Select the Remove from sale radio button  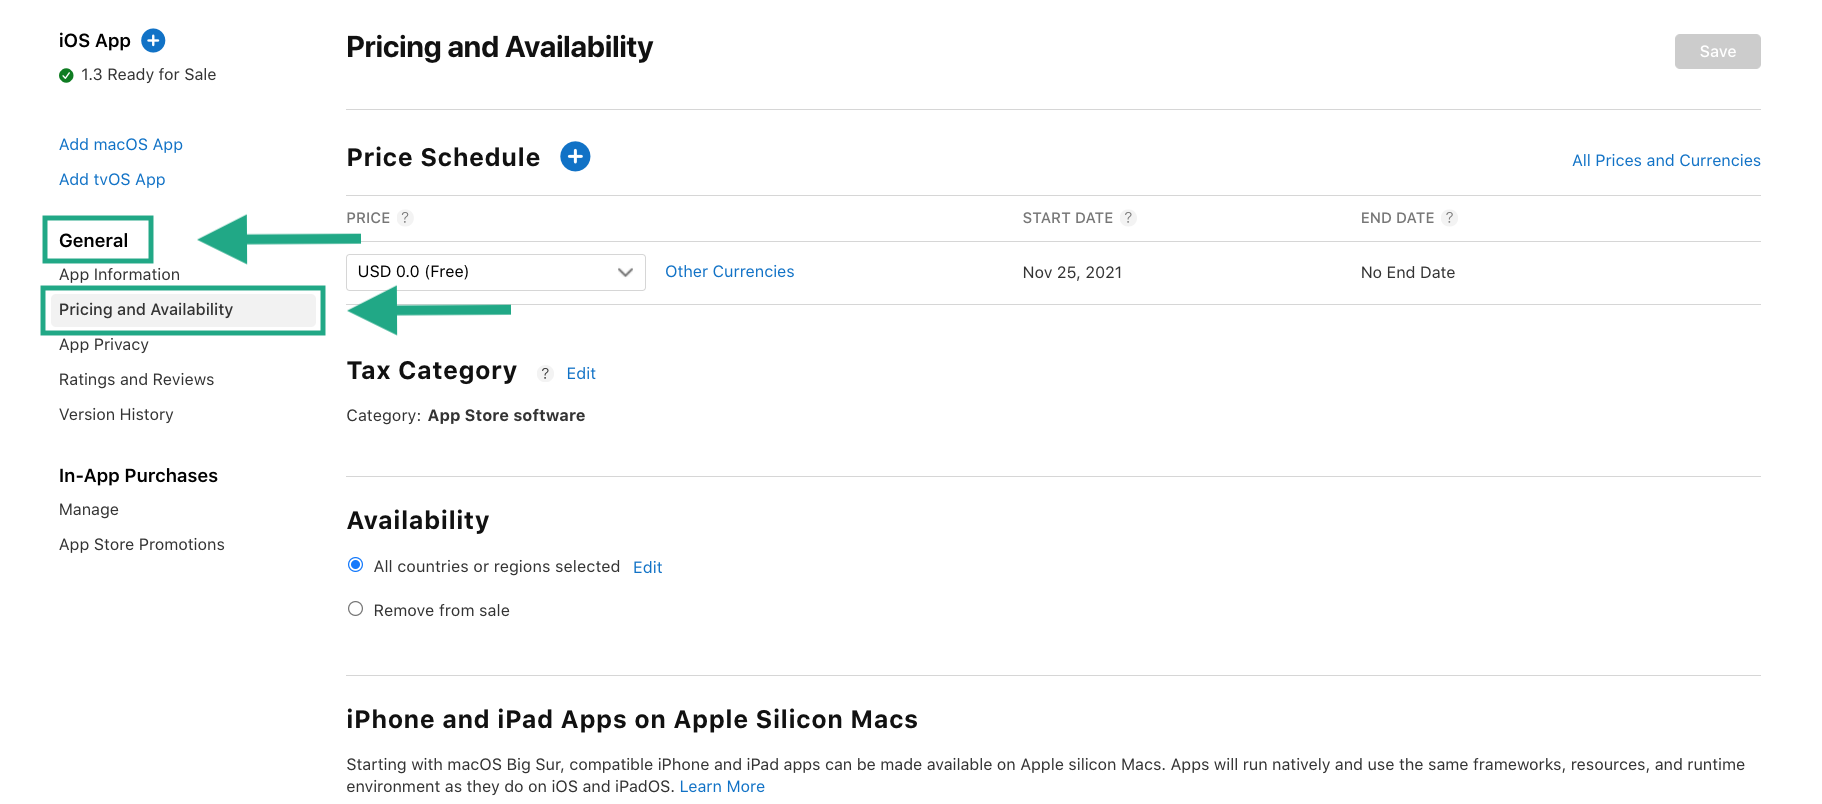[355, 609]
